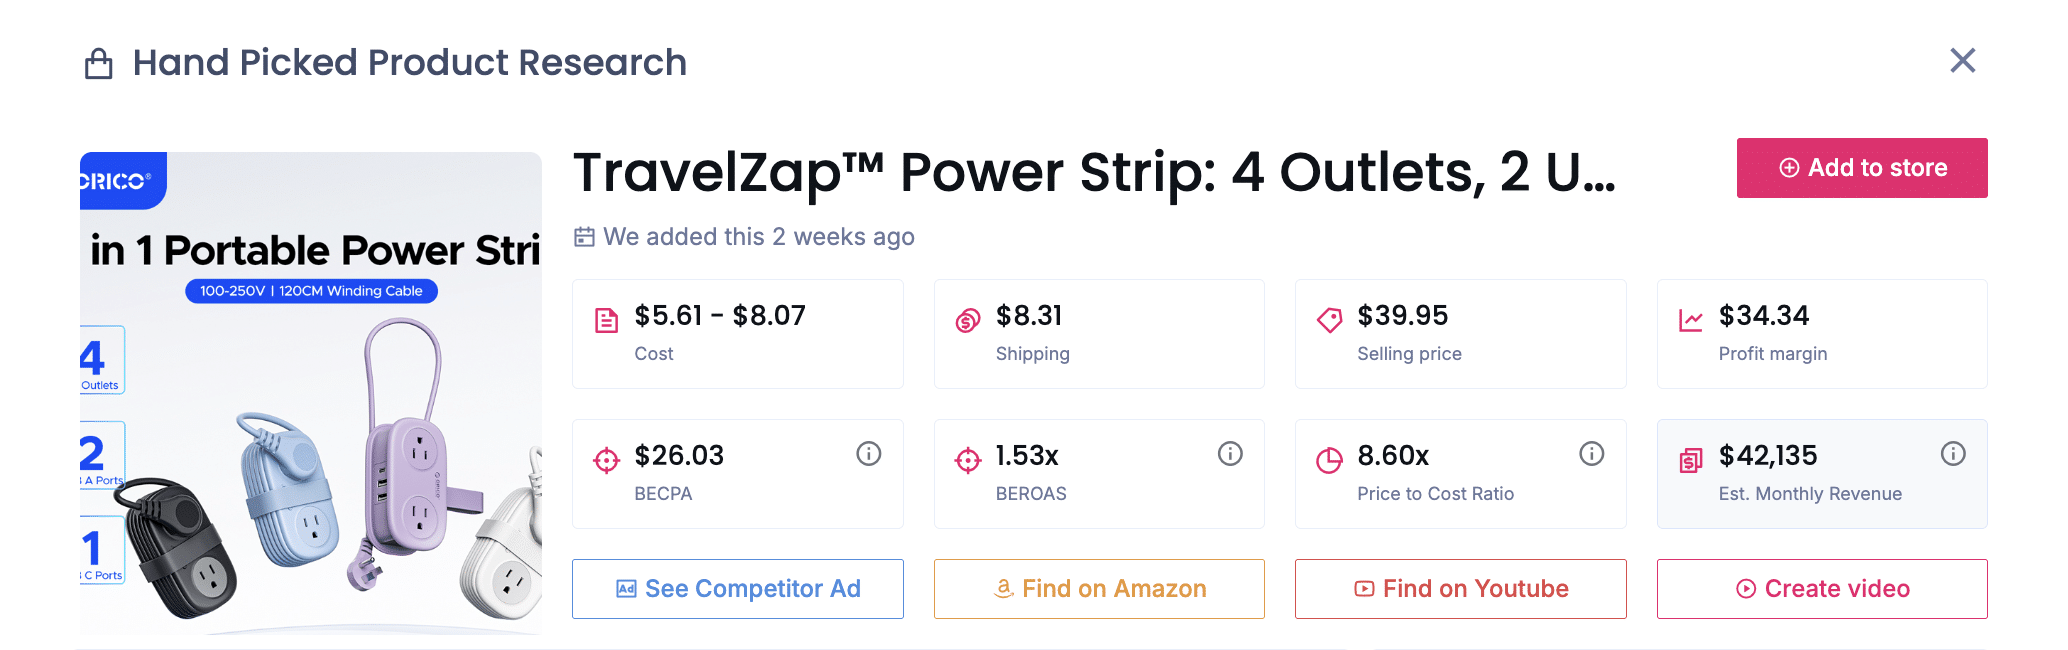Click the Shipping coin icon
The image size is (2068, 650).
[968, 320]
